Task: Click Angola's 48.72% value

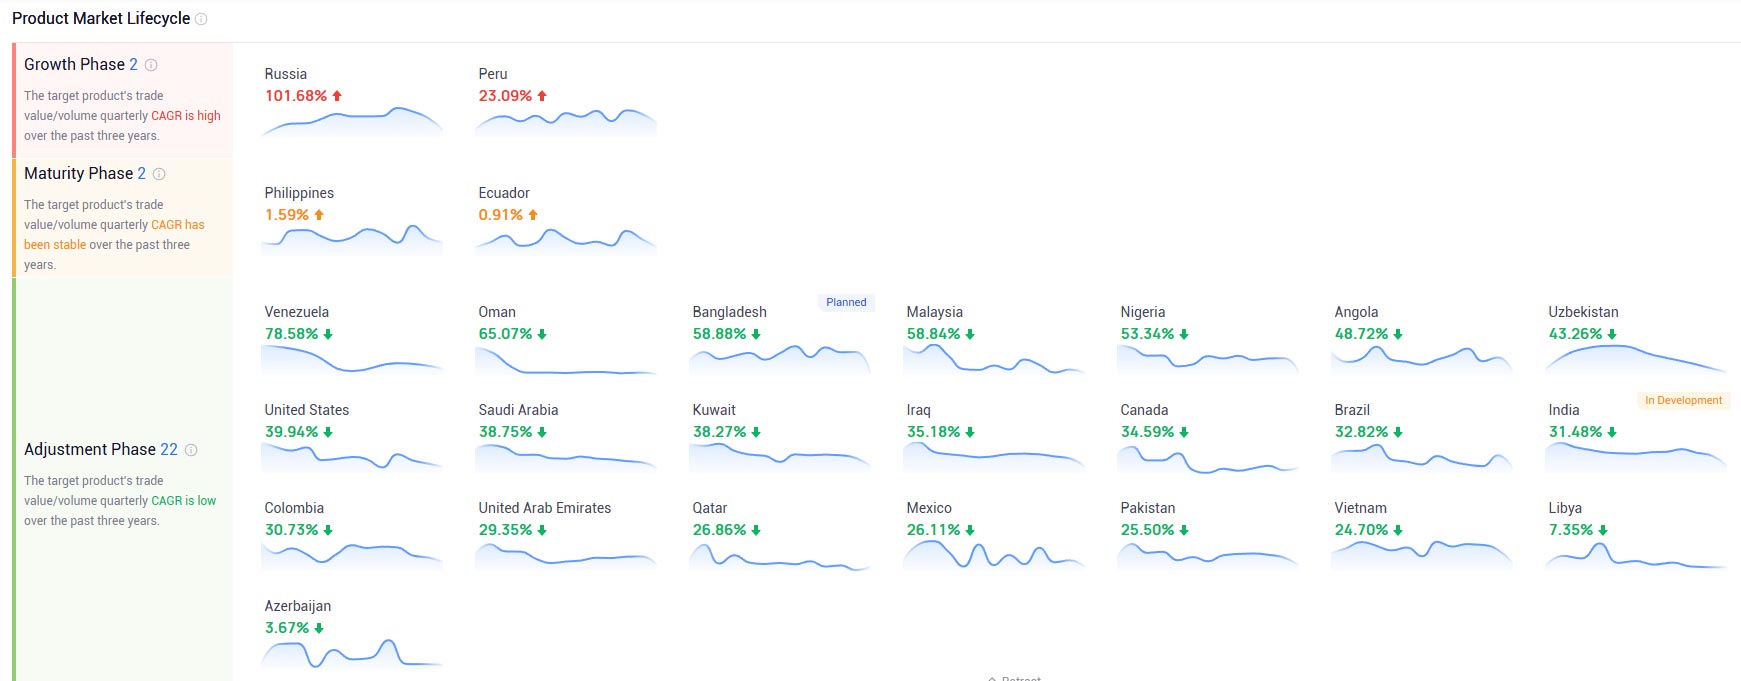Action: pyautogui.click(x=1361, y=334)
